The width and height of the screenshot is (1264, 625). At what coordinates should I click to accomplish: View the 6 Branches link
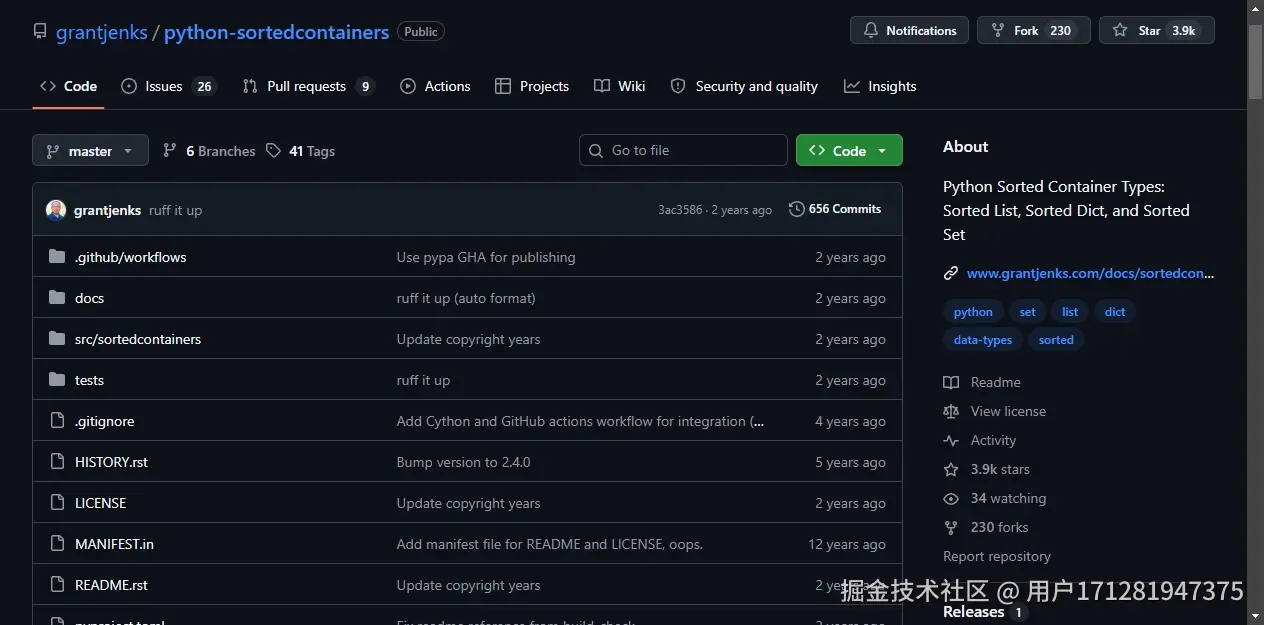coord(209,151)
